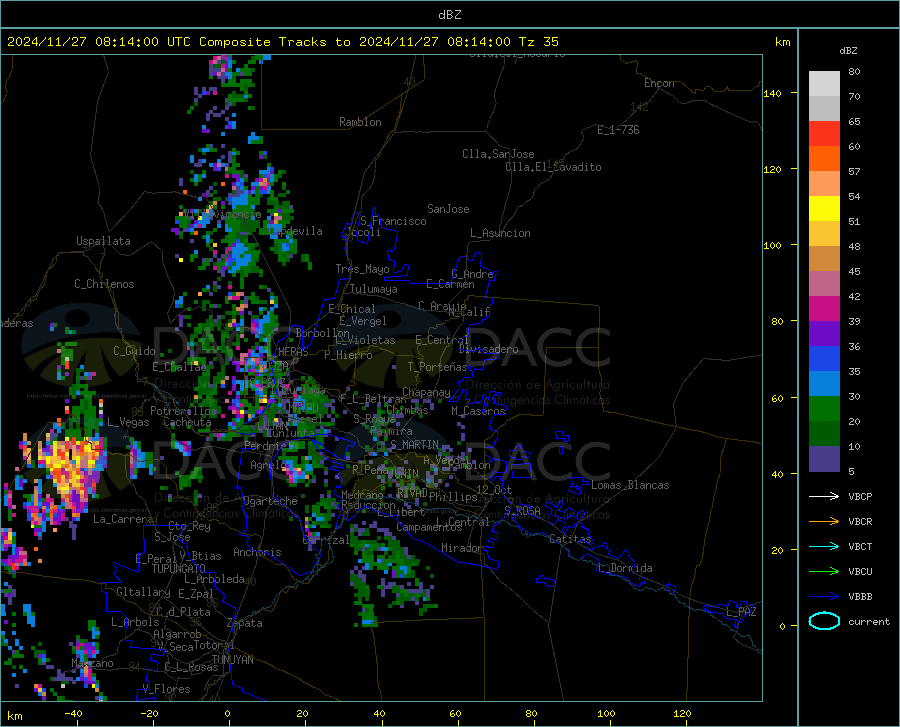Click the 140 tick on the vertical axis

772,93
